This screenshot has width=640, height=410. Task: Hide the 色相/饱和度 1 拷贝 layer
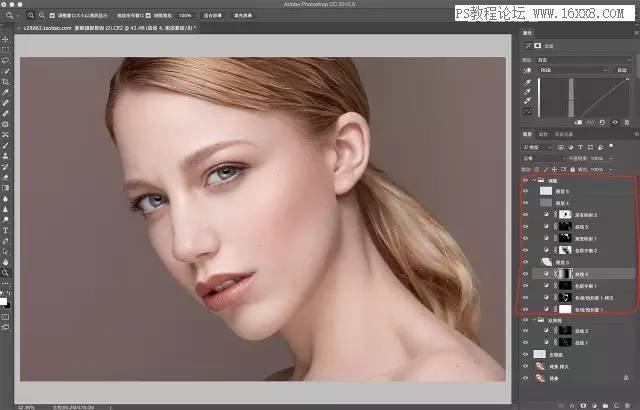tap(526, 298)
